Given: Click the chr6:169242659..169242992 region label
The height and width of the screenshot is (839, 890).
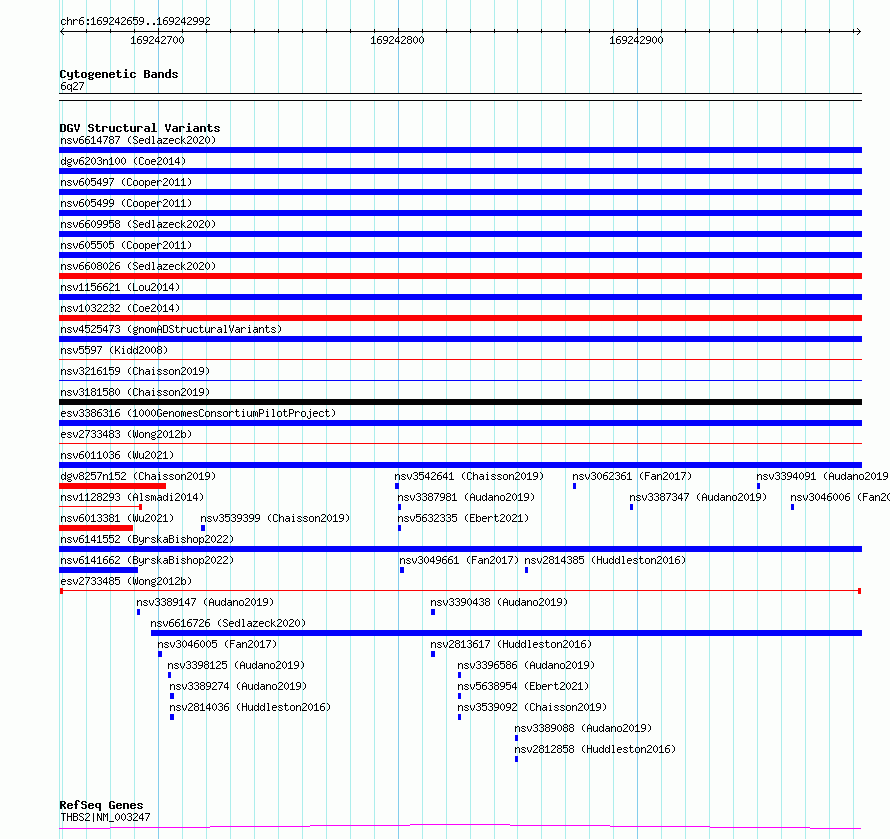Looking at the screenshot, I should click(x=135, y=21).
